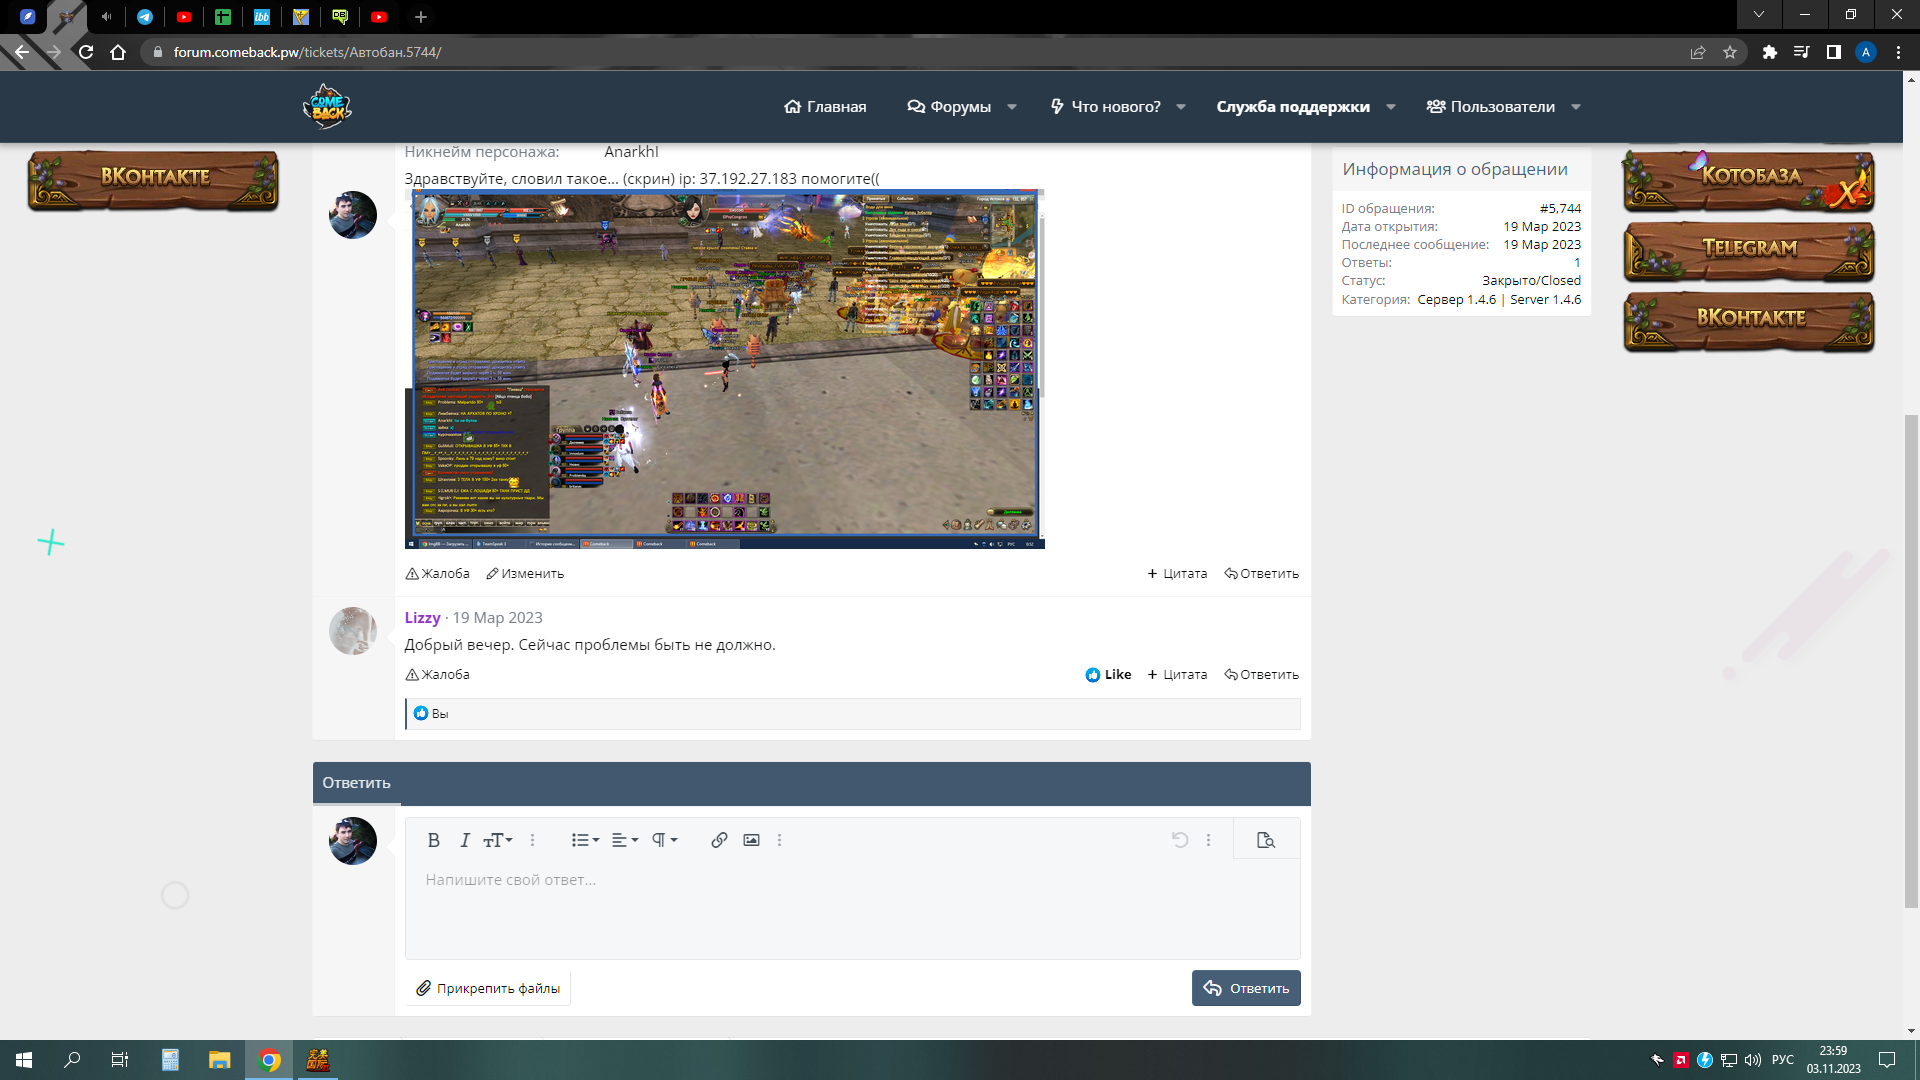The width and height of the screenshot is (1920, 1080).
Task: Toggle bold formatting in reply editor
Action: click(434, 840)
